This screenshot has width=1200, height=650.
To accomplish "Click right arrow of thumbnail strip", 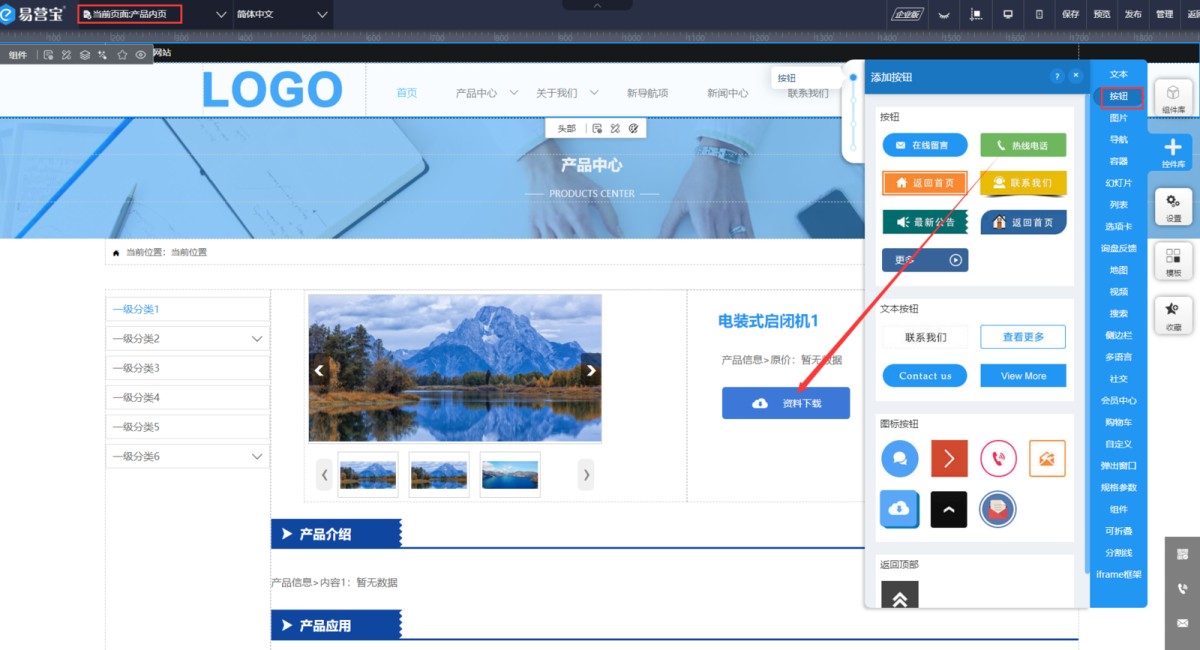I will click(586, 474).
